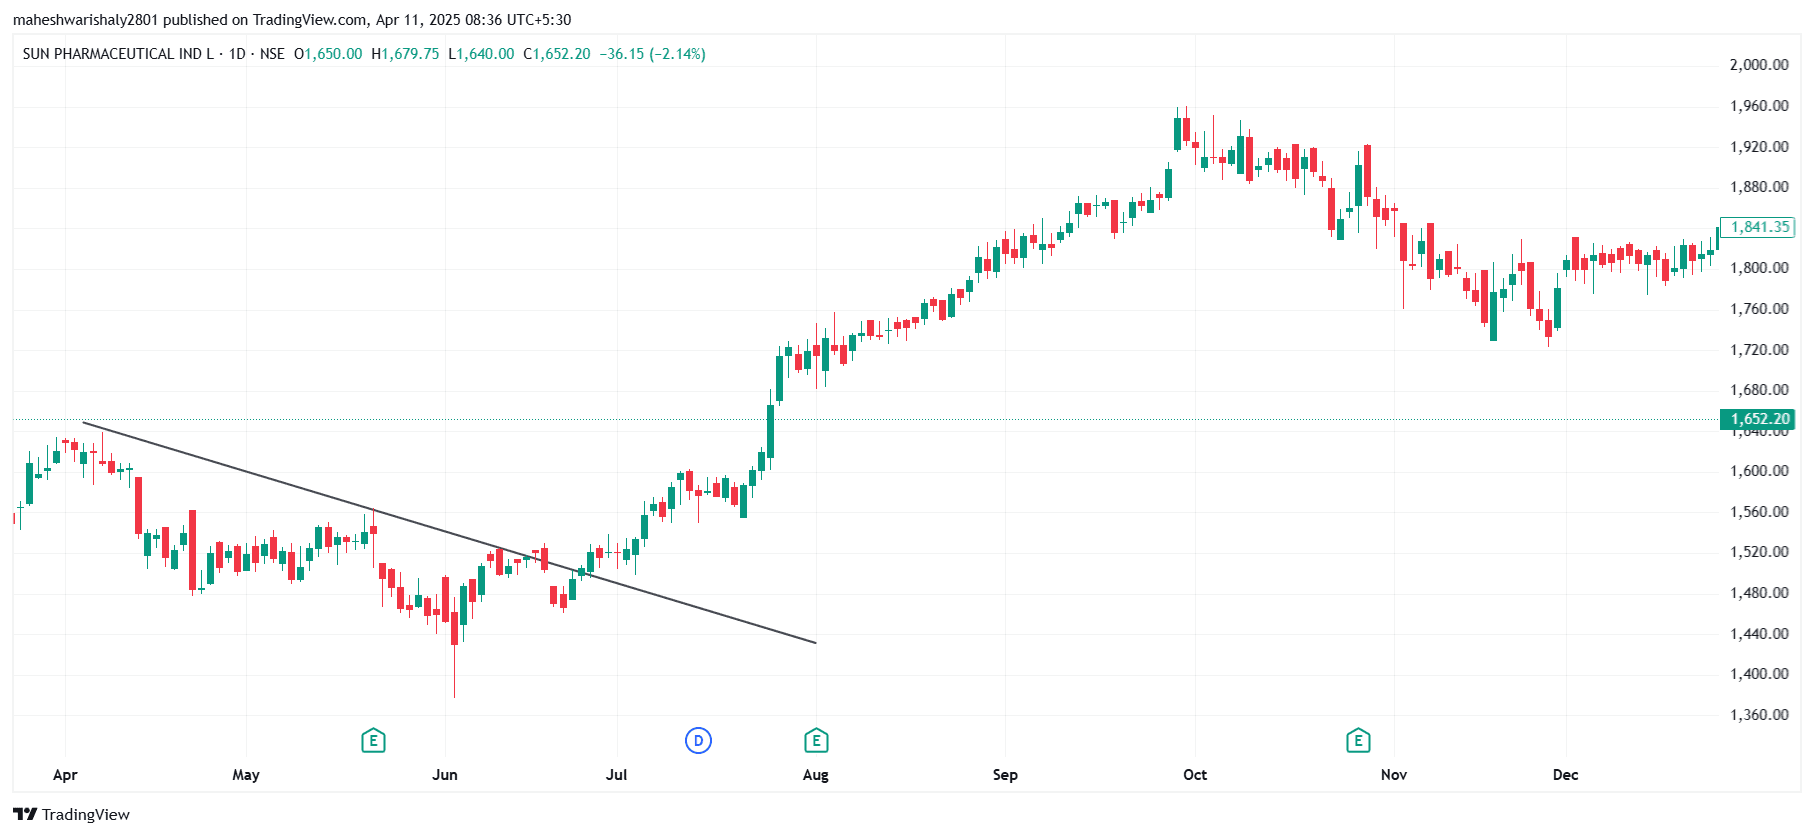Click the Oct label on time axis
The image size is (1814, 836).
[x=1195, y=775]
